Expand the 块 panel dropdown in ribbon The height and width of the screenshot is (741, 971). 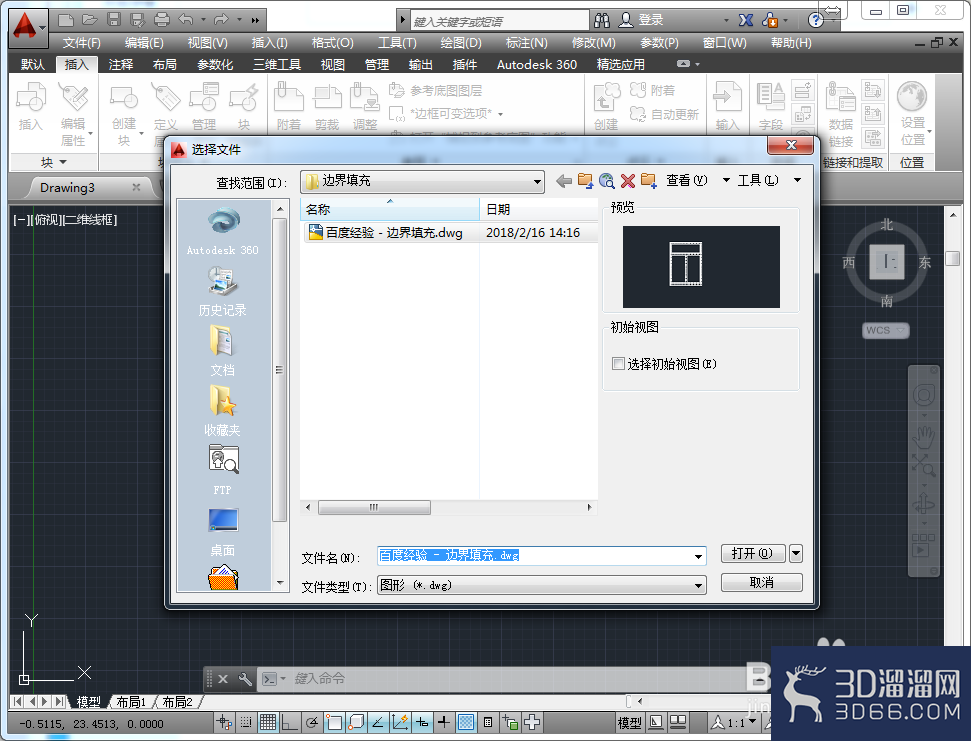coord(54,163)
